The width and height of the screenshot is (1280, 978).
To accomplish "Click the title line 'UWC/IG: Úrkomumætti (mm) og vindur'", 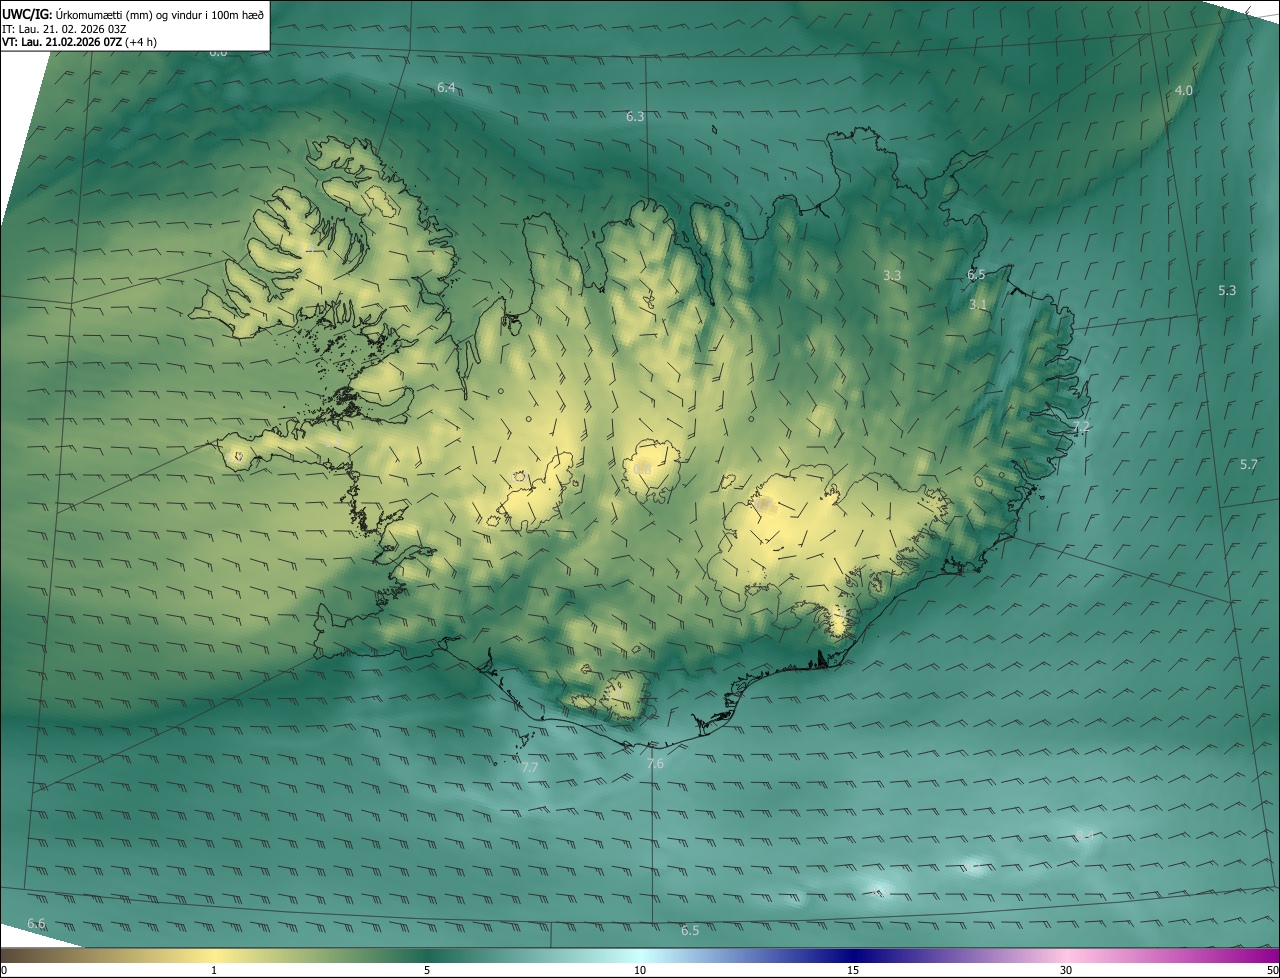I will coord(133,14).
